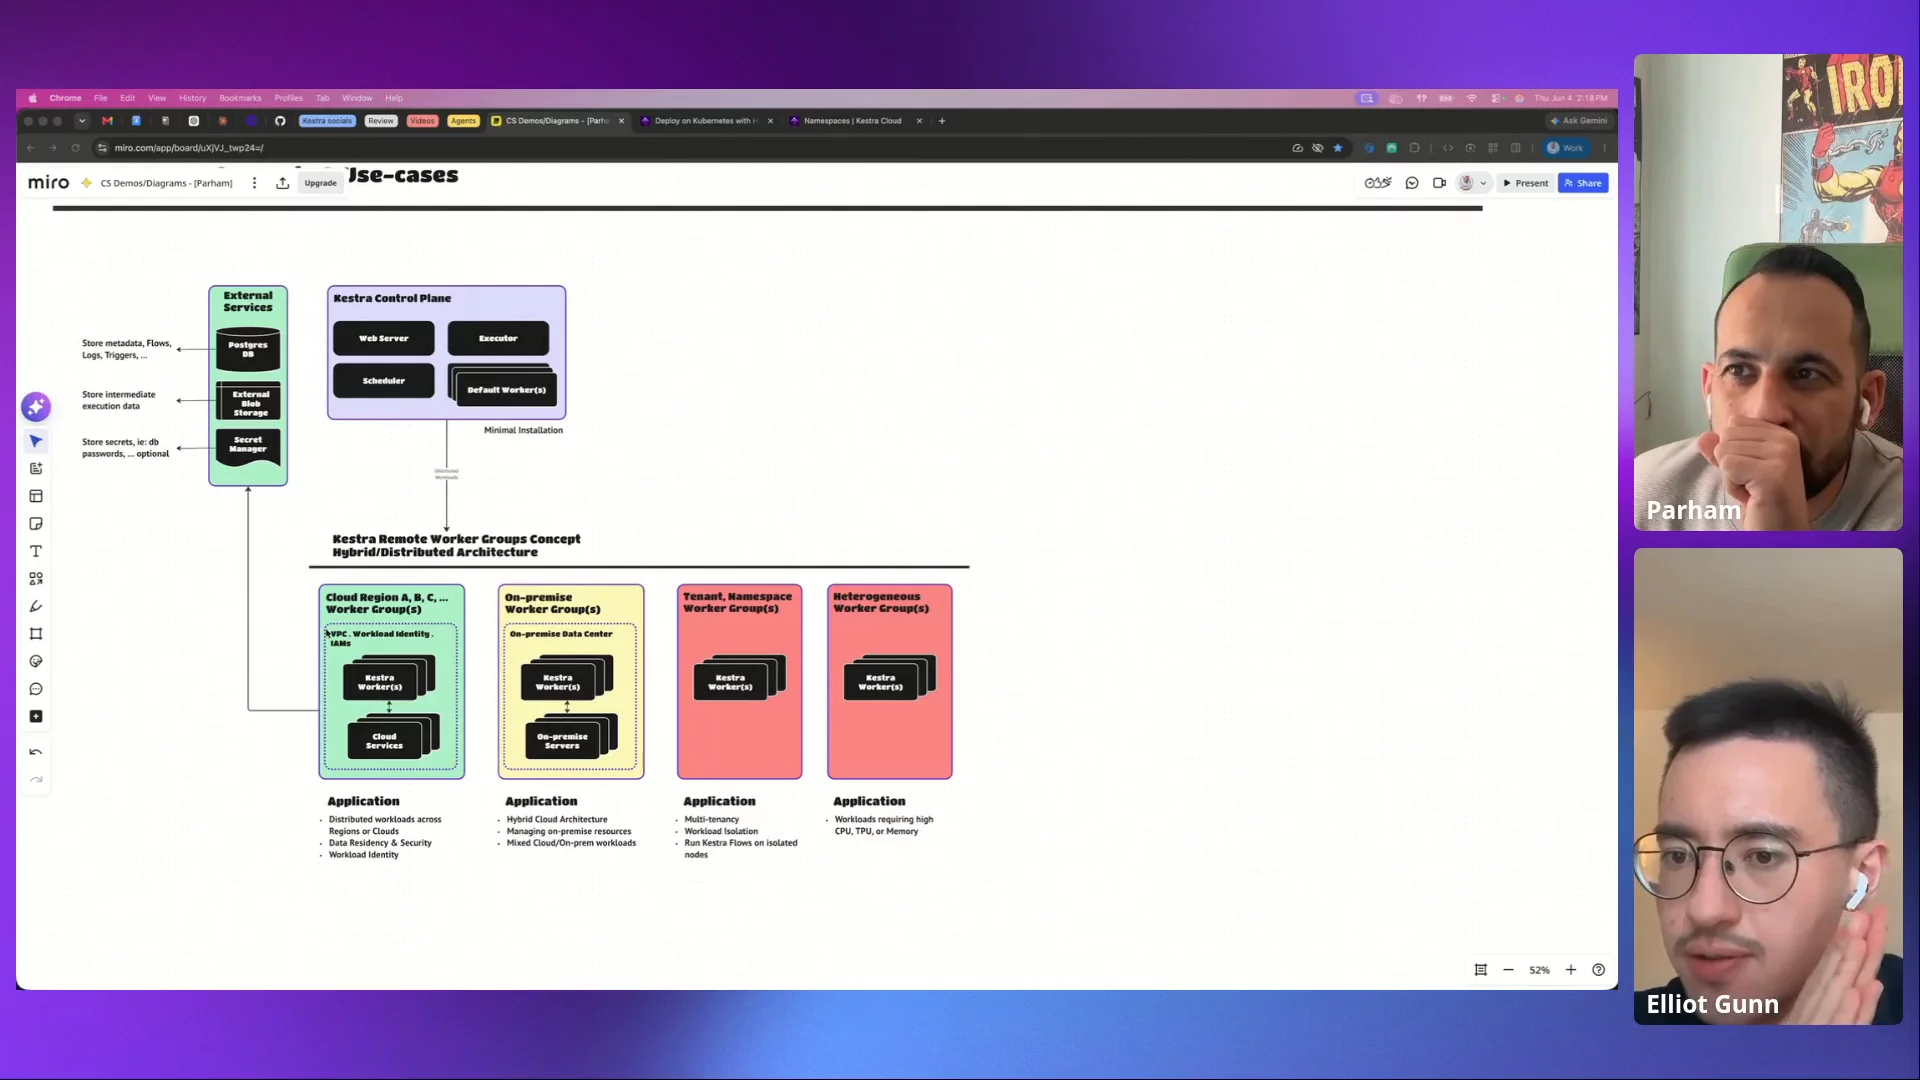Start a video call with camera icon
Screen dimensions: 1920x1080
[1440, 183]
